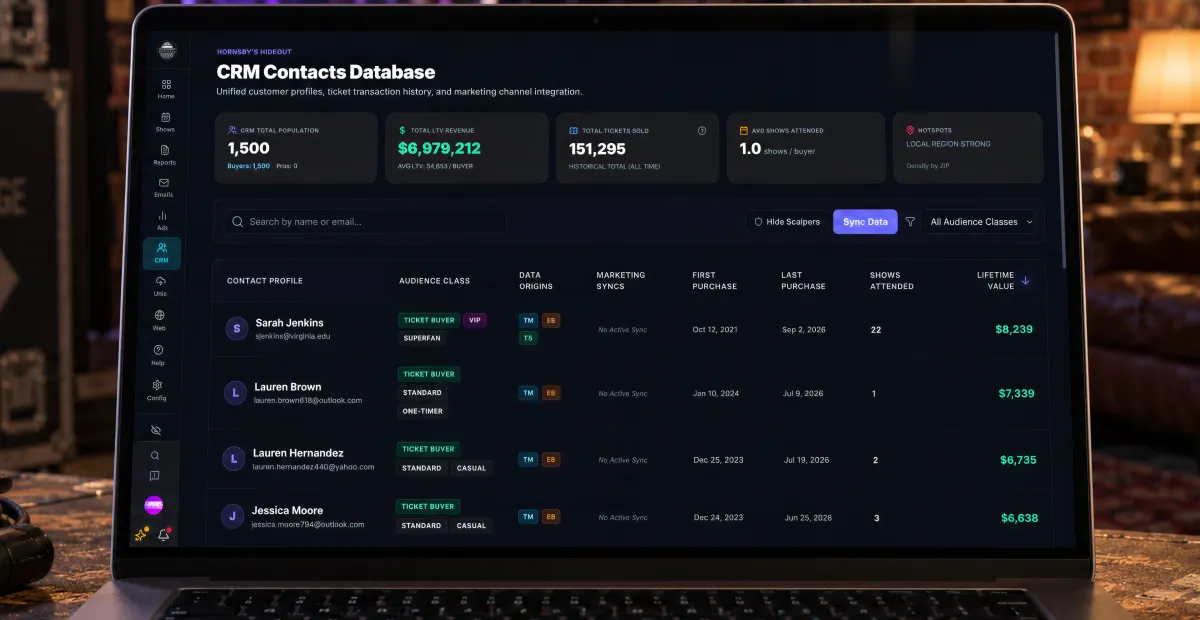Click the Buyers: 1,500 link
Screen dimensions: 1200x620
tap(249, 166)
